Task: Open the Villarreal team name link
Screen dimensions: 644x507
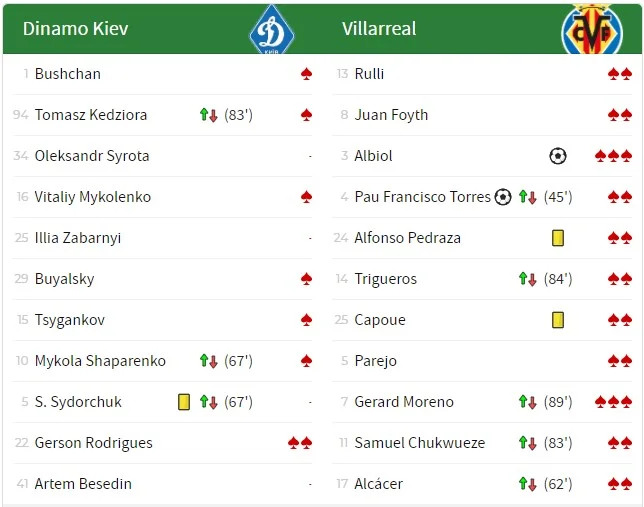Action: coord(379,28)
